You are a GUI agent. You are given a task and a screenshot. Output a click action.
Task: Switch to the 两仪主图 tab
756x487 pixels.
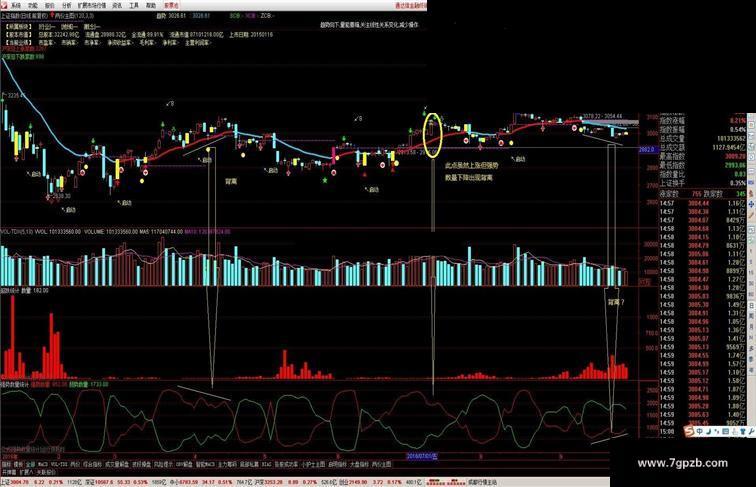click(x=381, y=464)
